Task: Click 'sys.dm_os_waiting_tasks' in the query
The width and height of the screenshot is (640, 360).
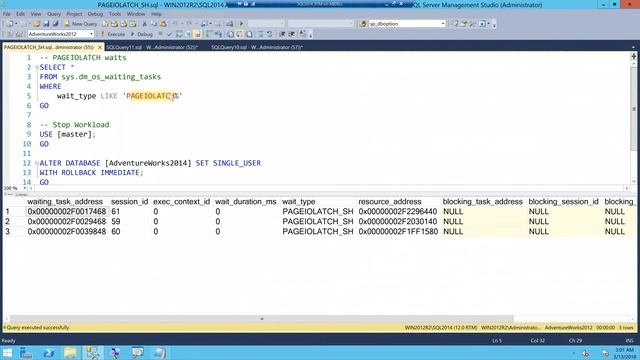Action: tap(111, 77)
